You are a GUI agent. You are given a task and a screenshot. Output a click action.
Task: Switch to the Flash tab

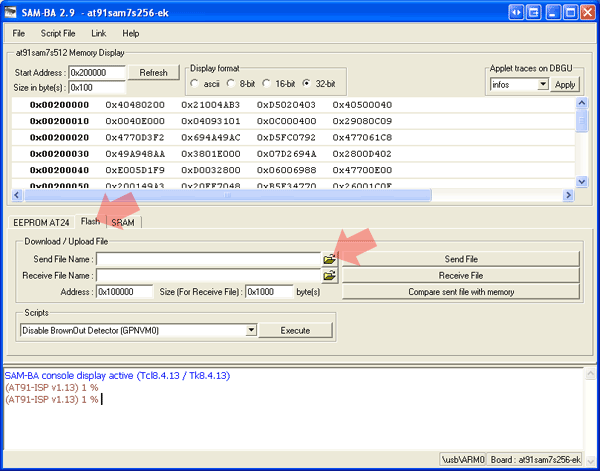[x=90, y=221]
